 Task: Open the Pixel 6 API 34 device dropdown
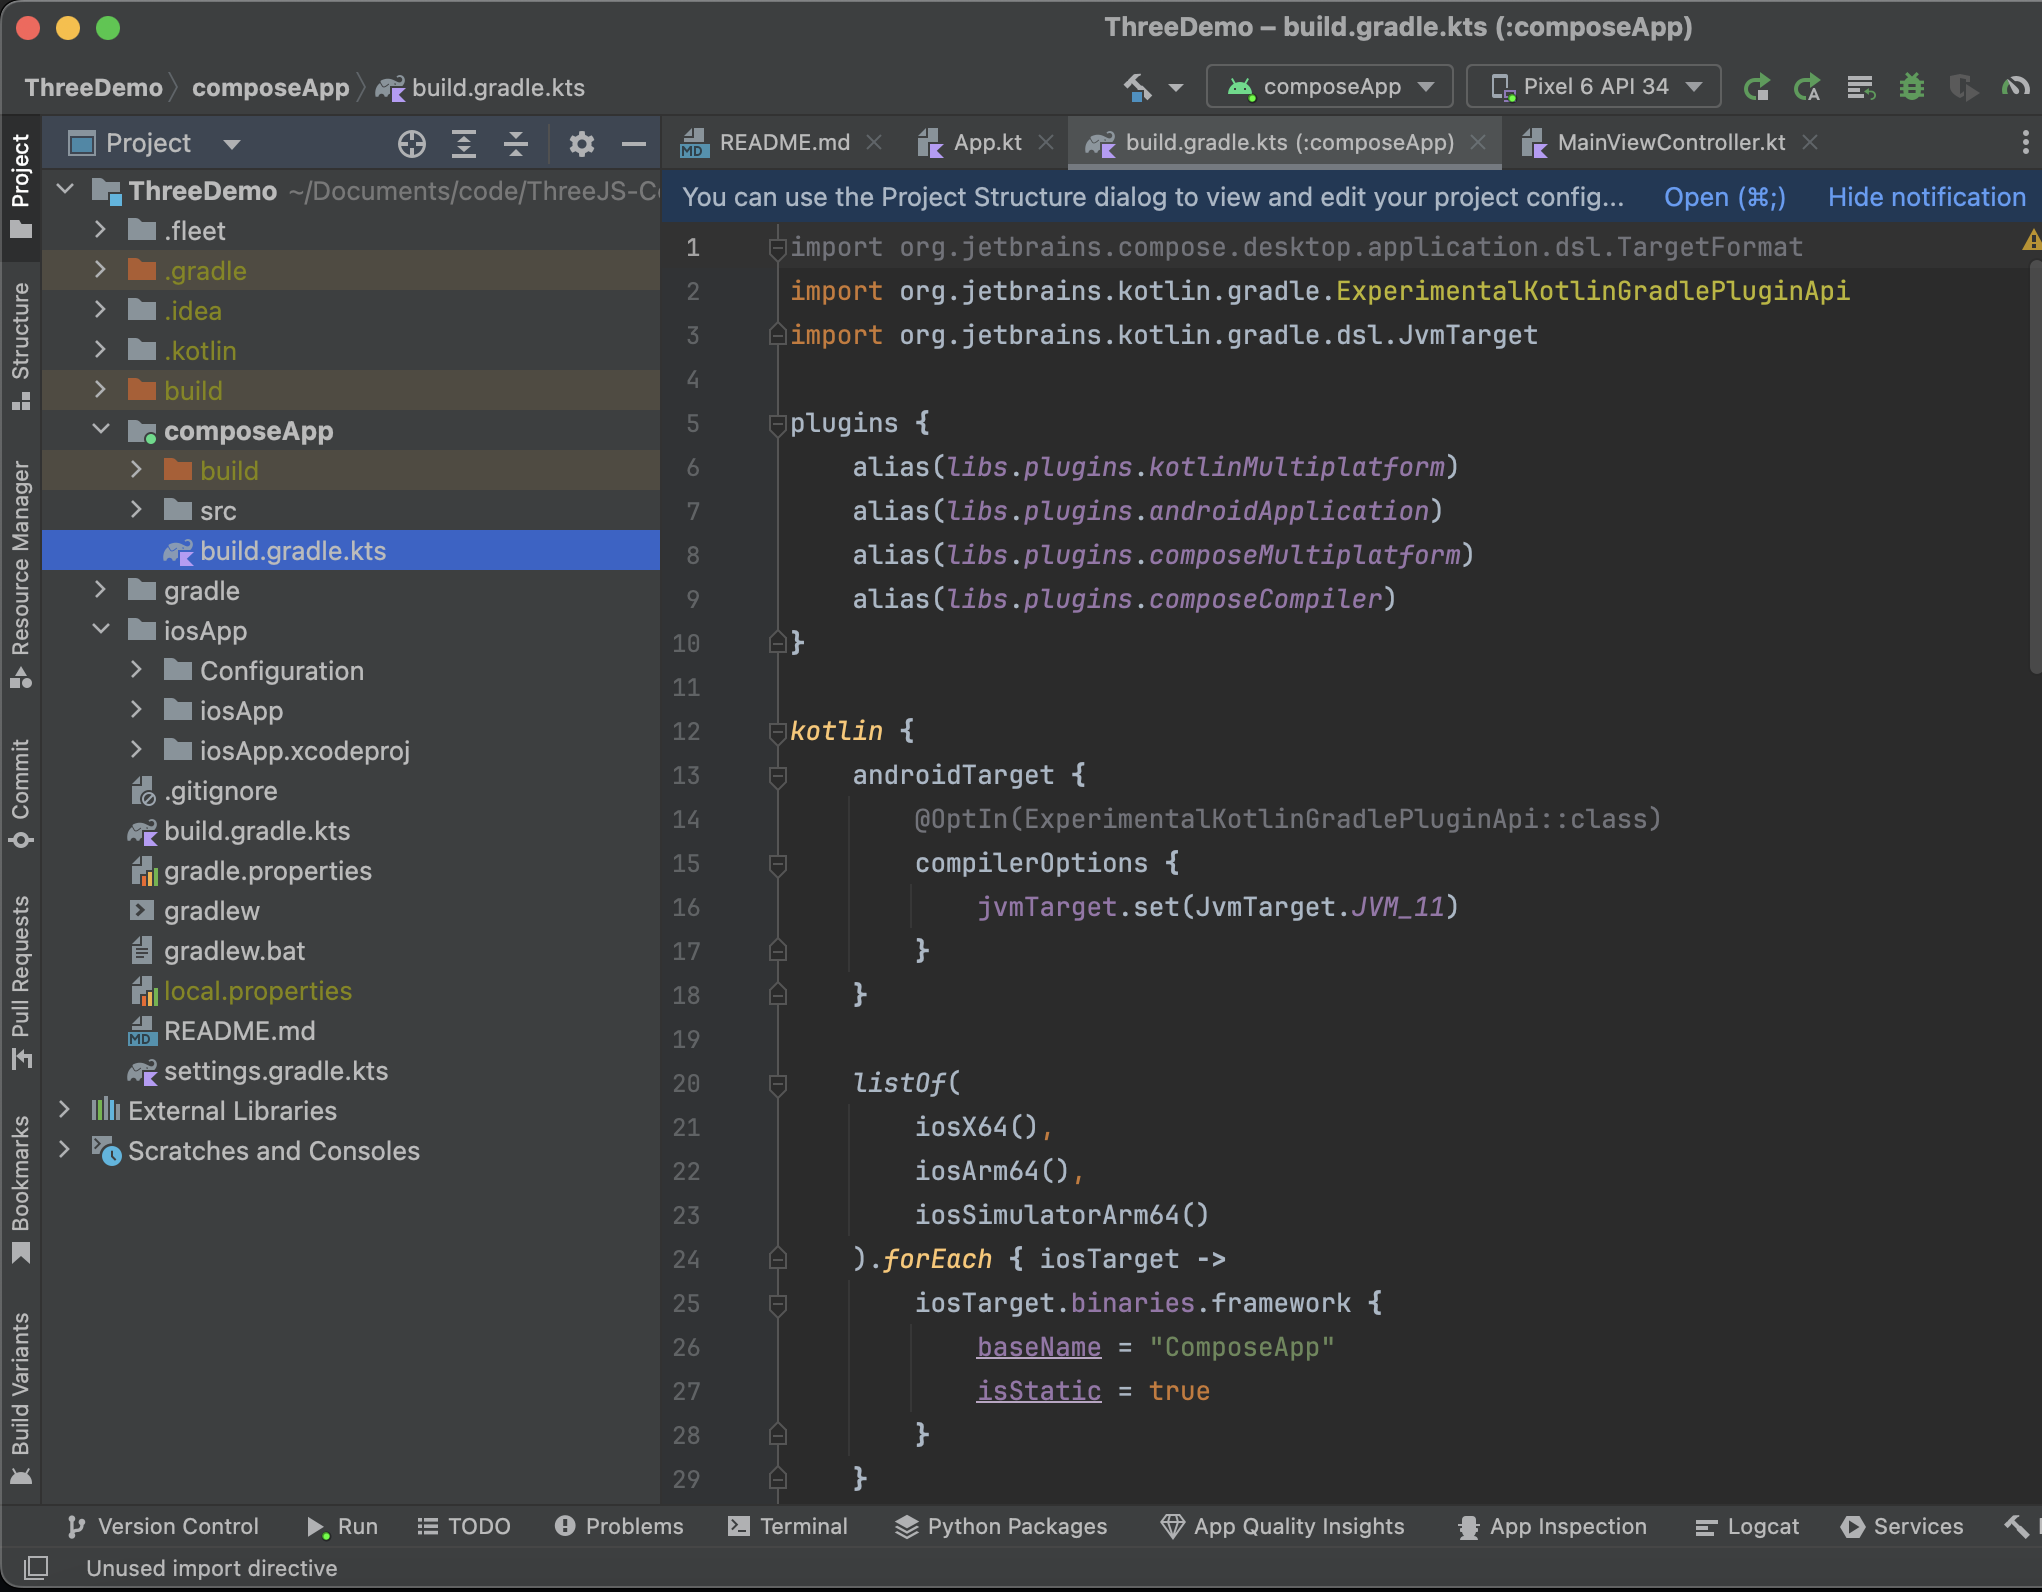click(1593, 87)
